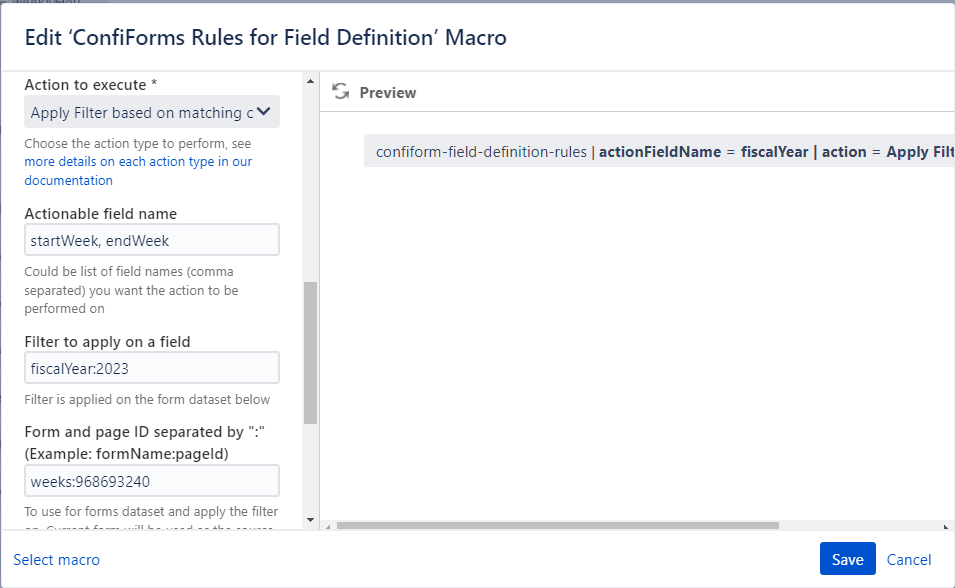
Task: Click the weeks:968693240 form ID input
Action: point(151,481)
